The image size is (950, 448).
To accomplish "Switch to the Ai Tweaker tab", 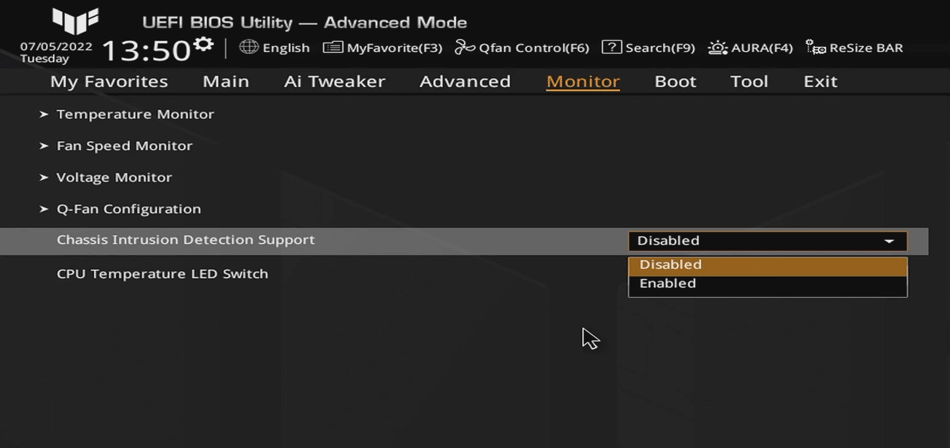I will (x=334, y=81).
